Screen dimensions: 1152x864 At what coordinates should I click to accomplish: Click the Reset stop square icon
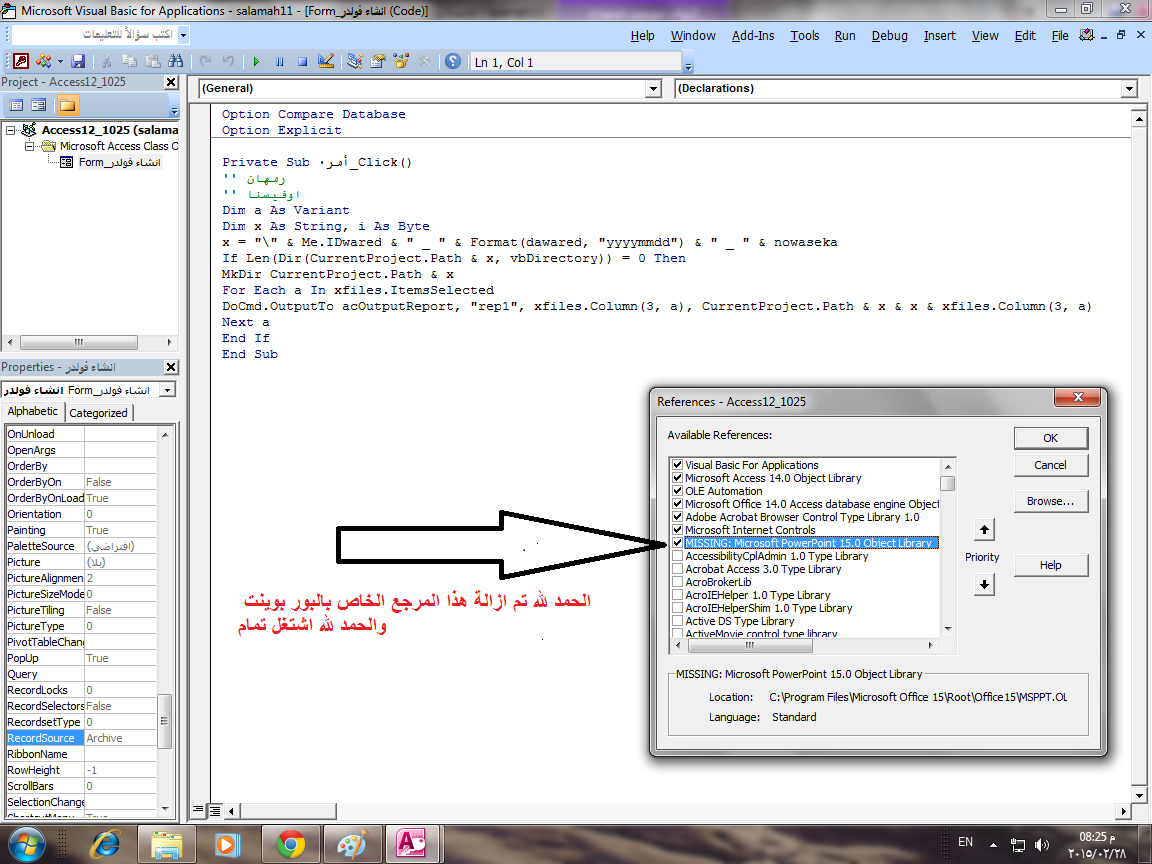pos(302,62)
